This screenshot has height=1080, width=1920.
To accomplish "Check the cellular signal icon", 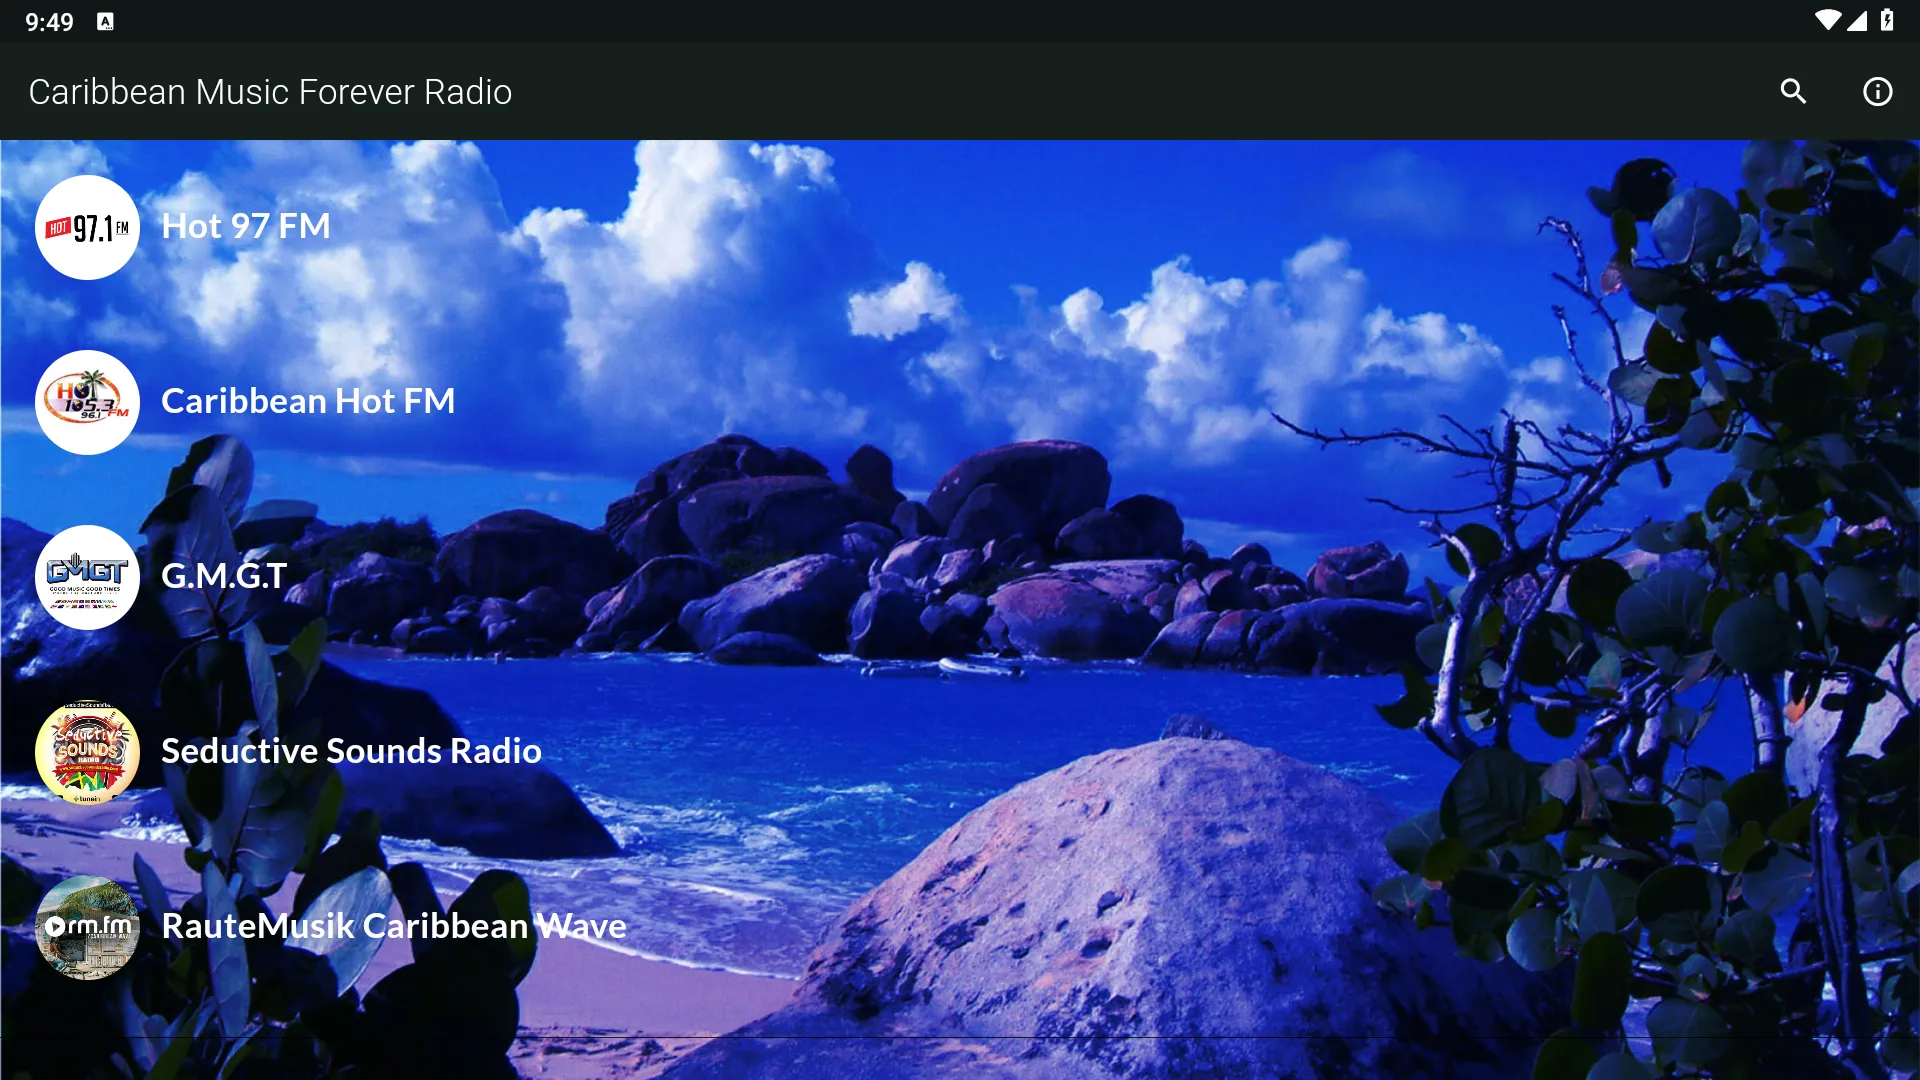I will [x=1857, y=21].
